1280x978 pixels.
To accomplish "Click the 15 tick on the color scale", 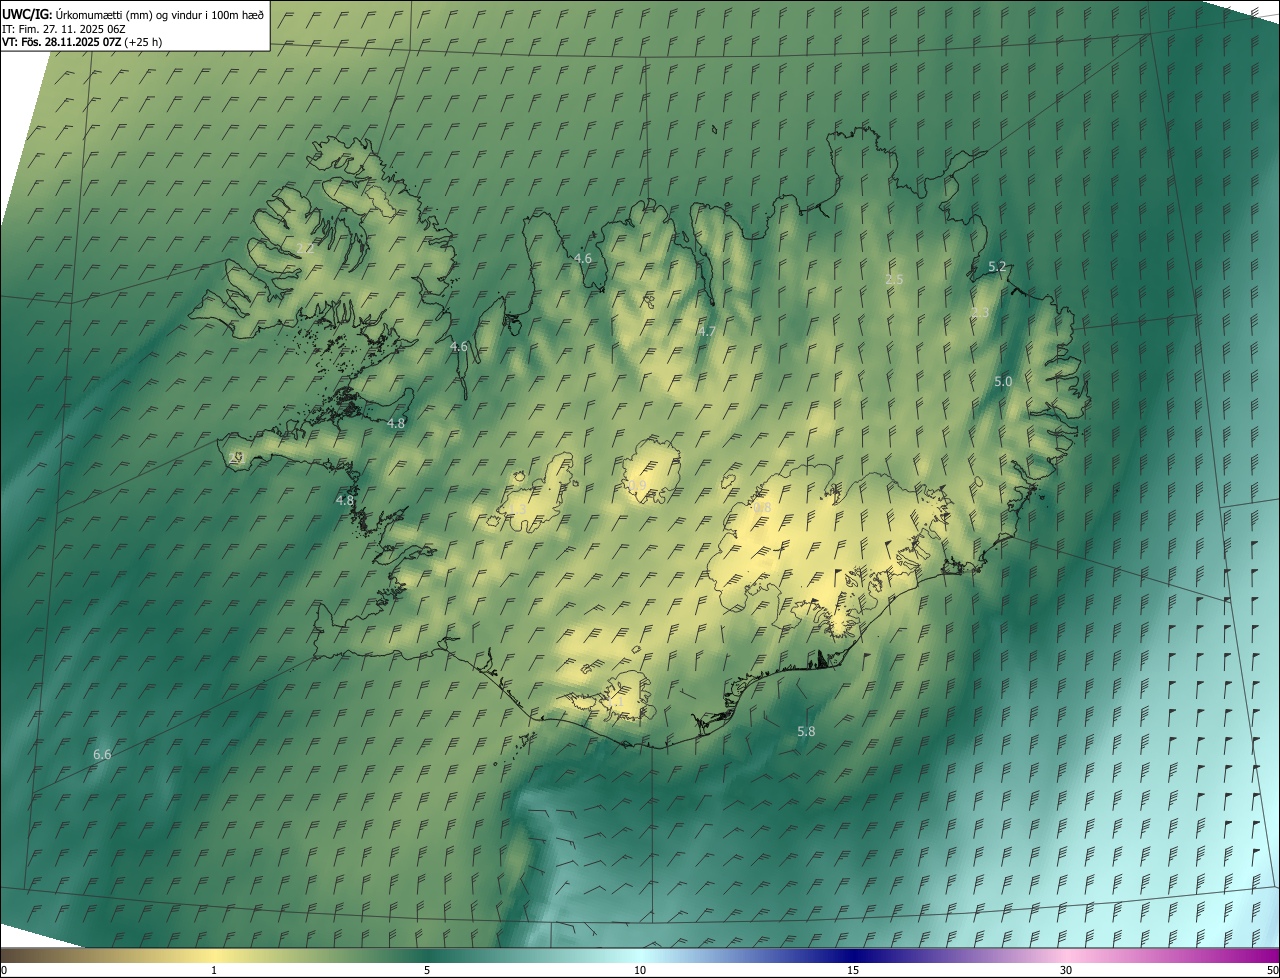I will [853, 970].
